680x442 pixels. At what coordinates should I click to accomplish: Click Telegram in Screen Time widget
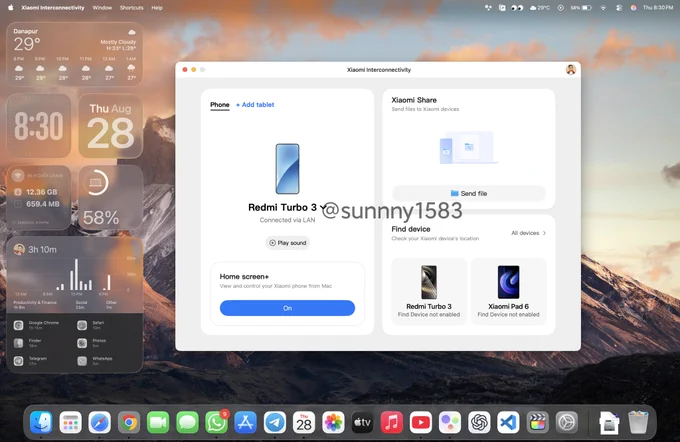[x=31, y=360]
